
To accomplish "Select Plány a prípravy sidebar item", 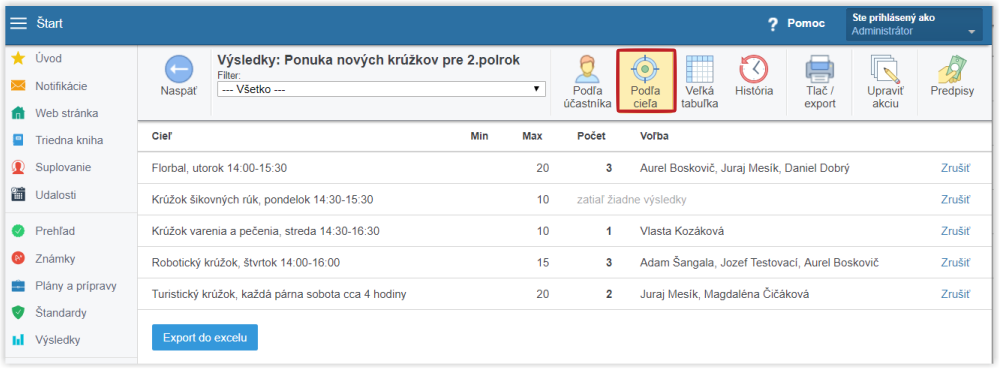I will (76, 286).
